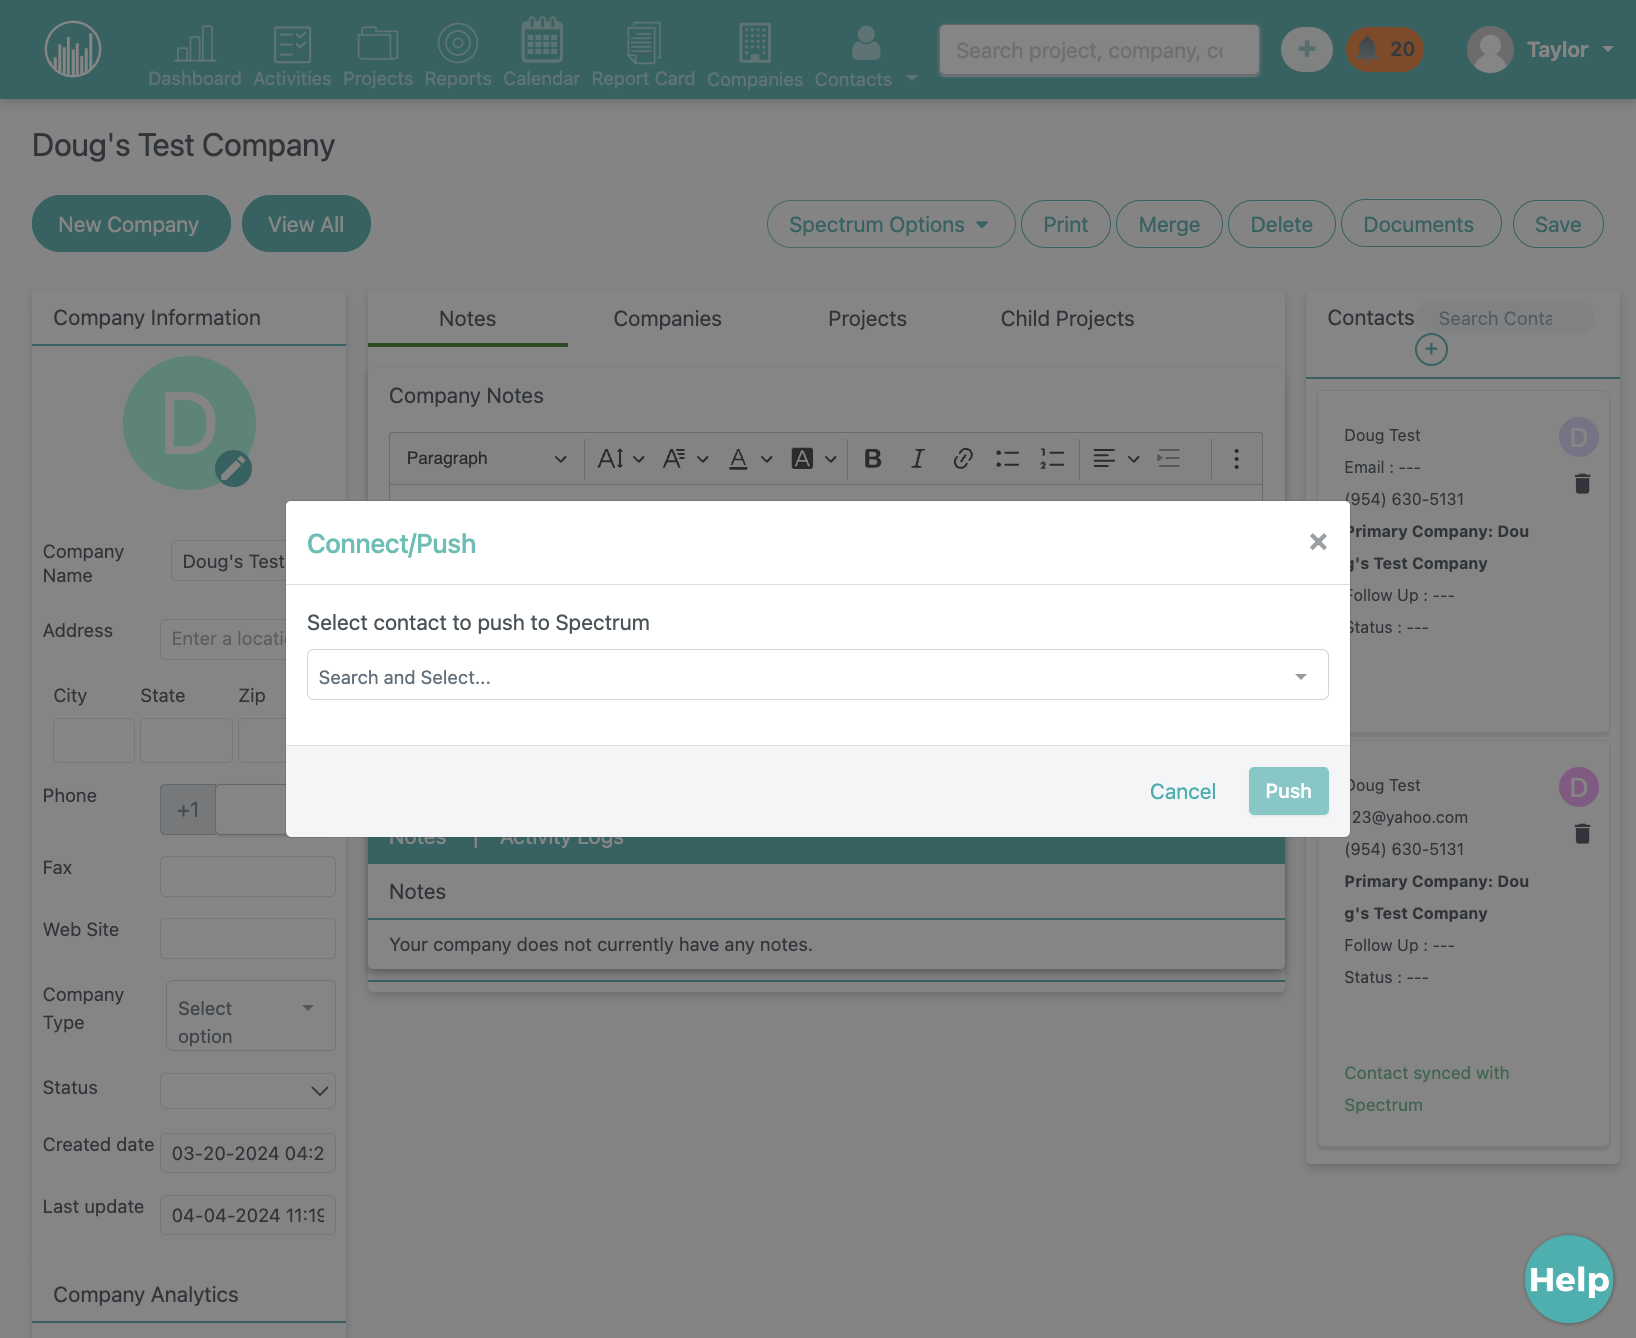Open the font color picker in editor

pyautogui.click(x=750, y=458)
